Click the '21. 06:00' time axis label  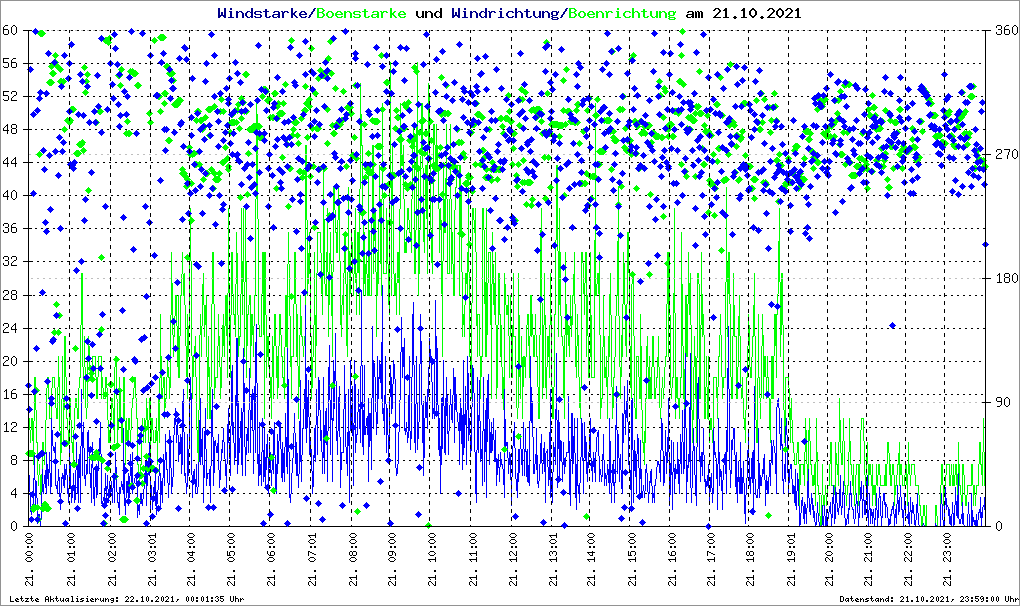point(271,559)
